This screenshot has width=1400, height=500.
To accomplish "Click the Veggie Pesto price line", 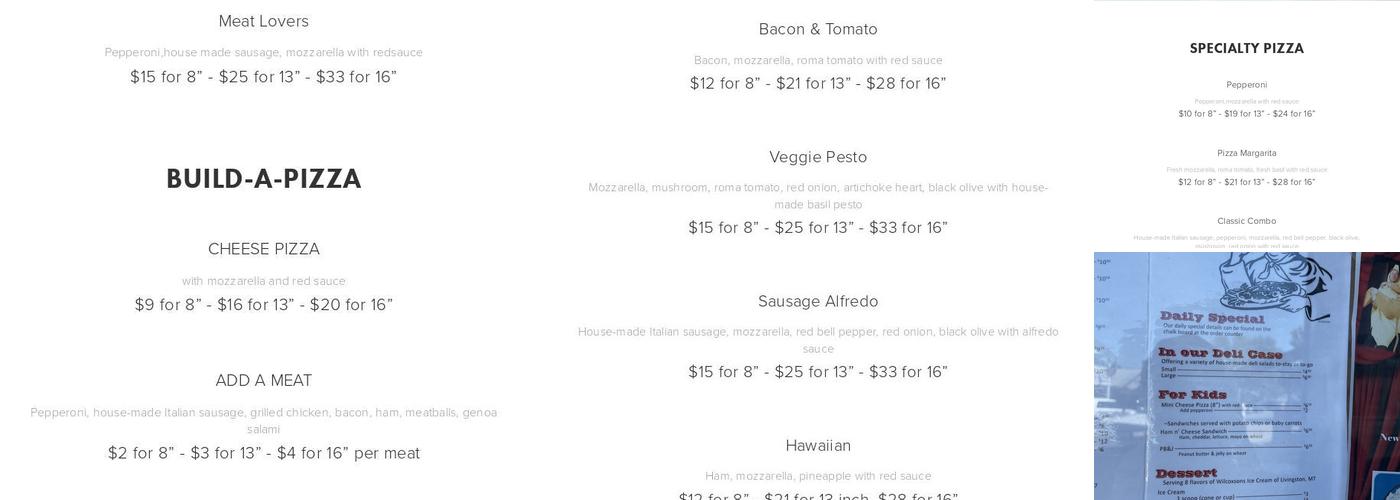I will 818,228.
